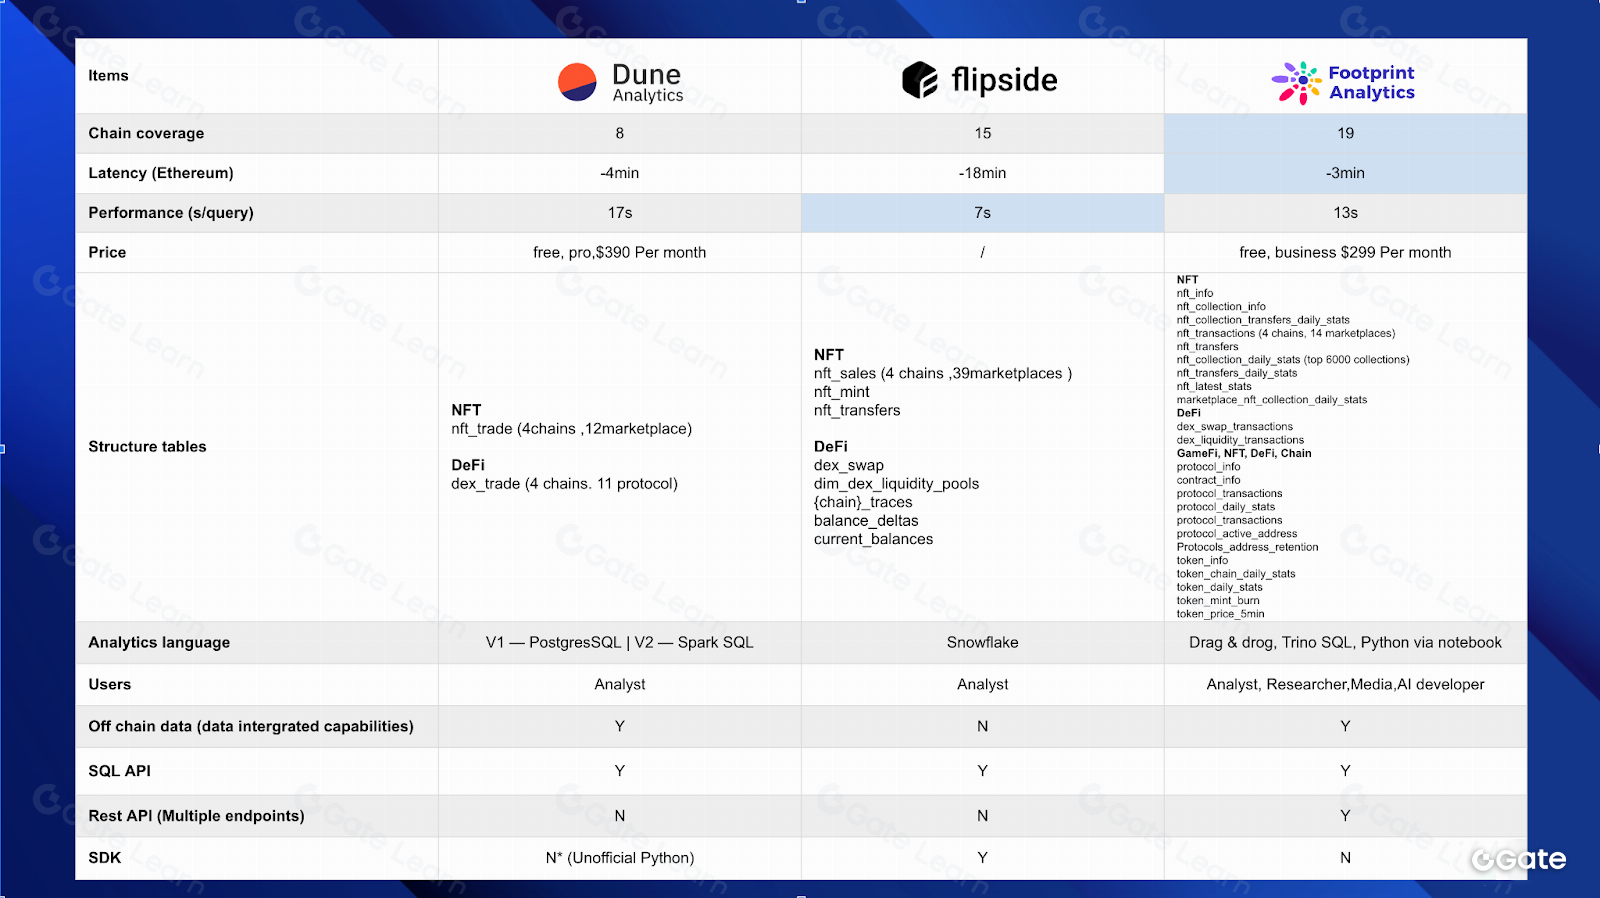Select the highlighted '7s' performance cell
1600x898 pixels.
click(982, 213)
